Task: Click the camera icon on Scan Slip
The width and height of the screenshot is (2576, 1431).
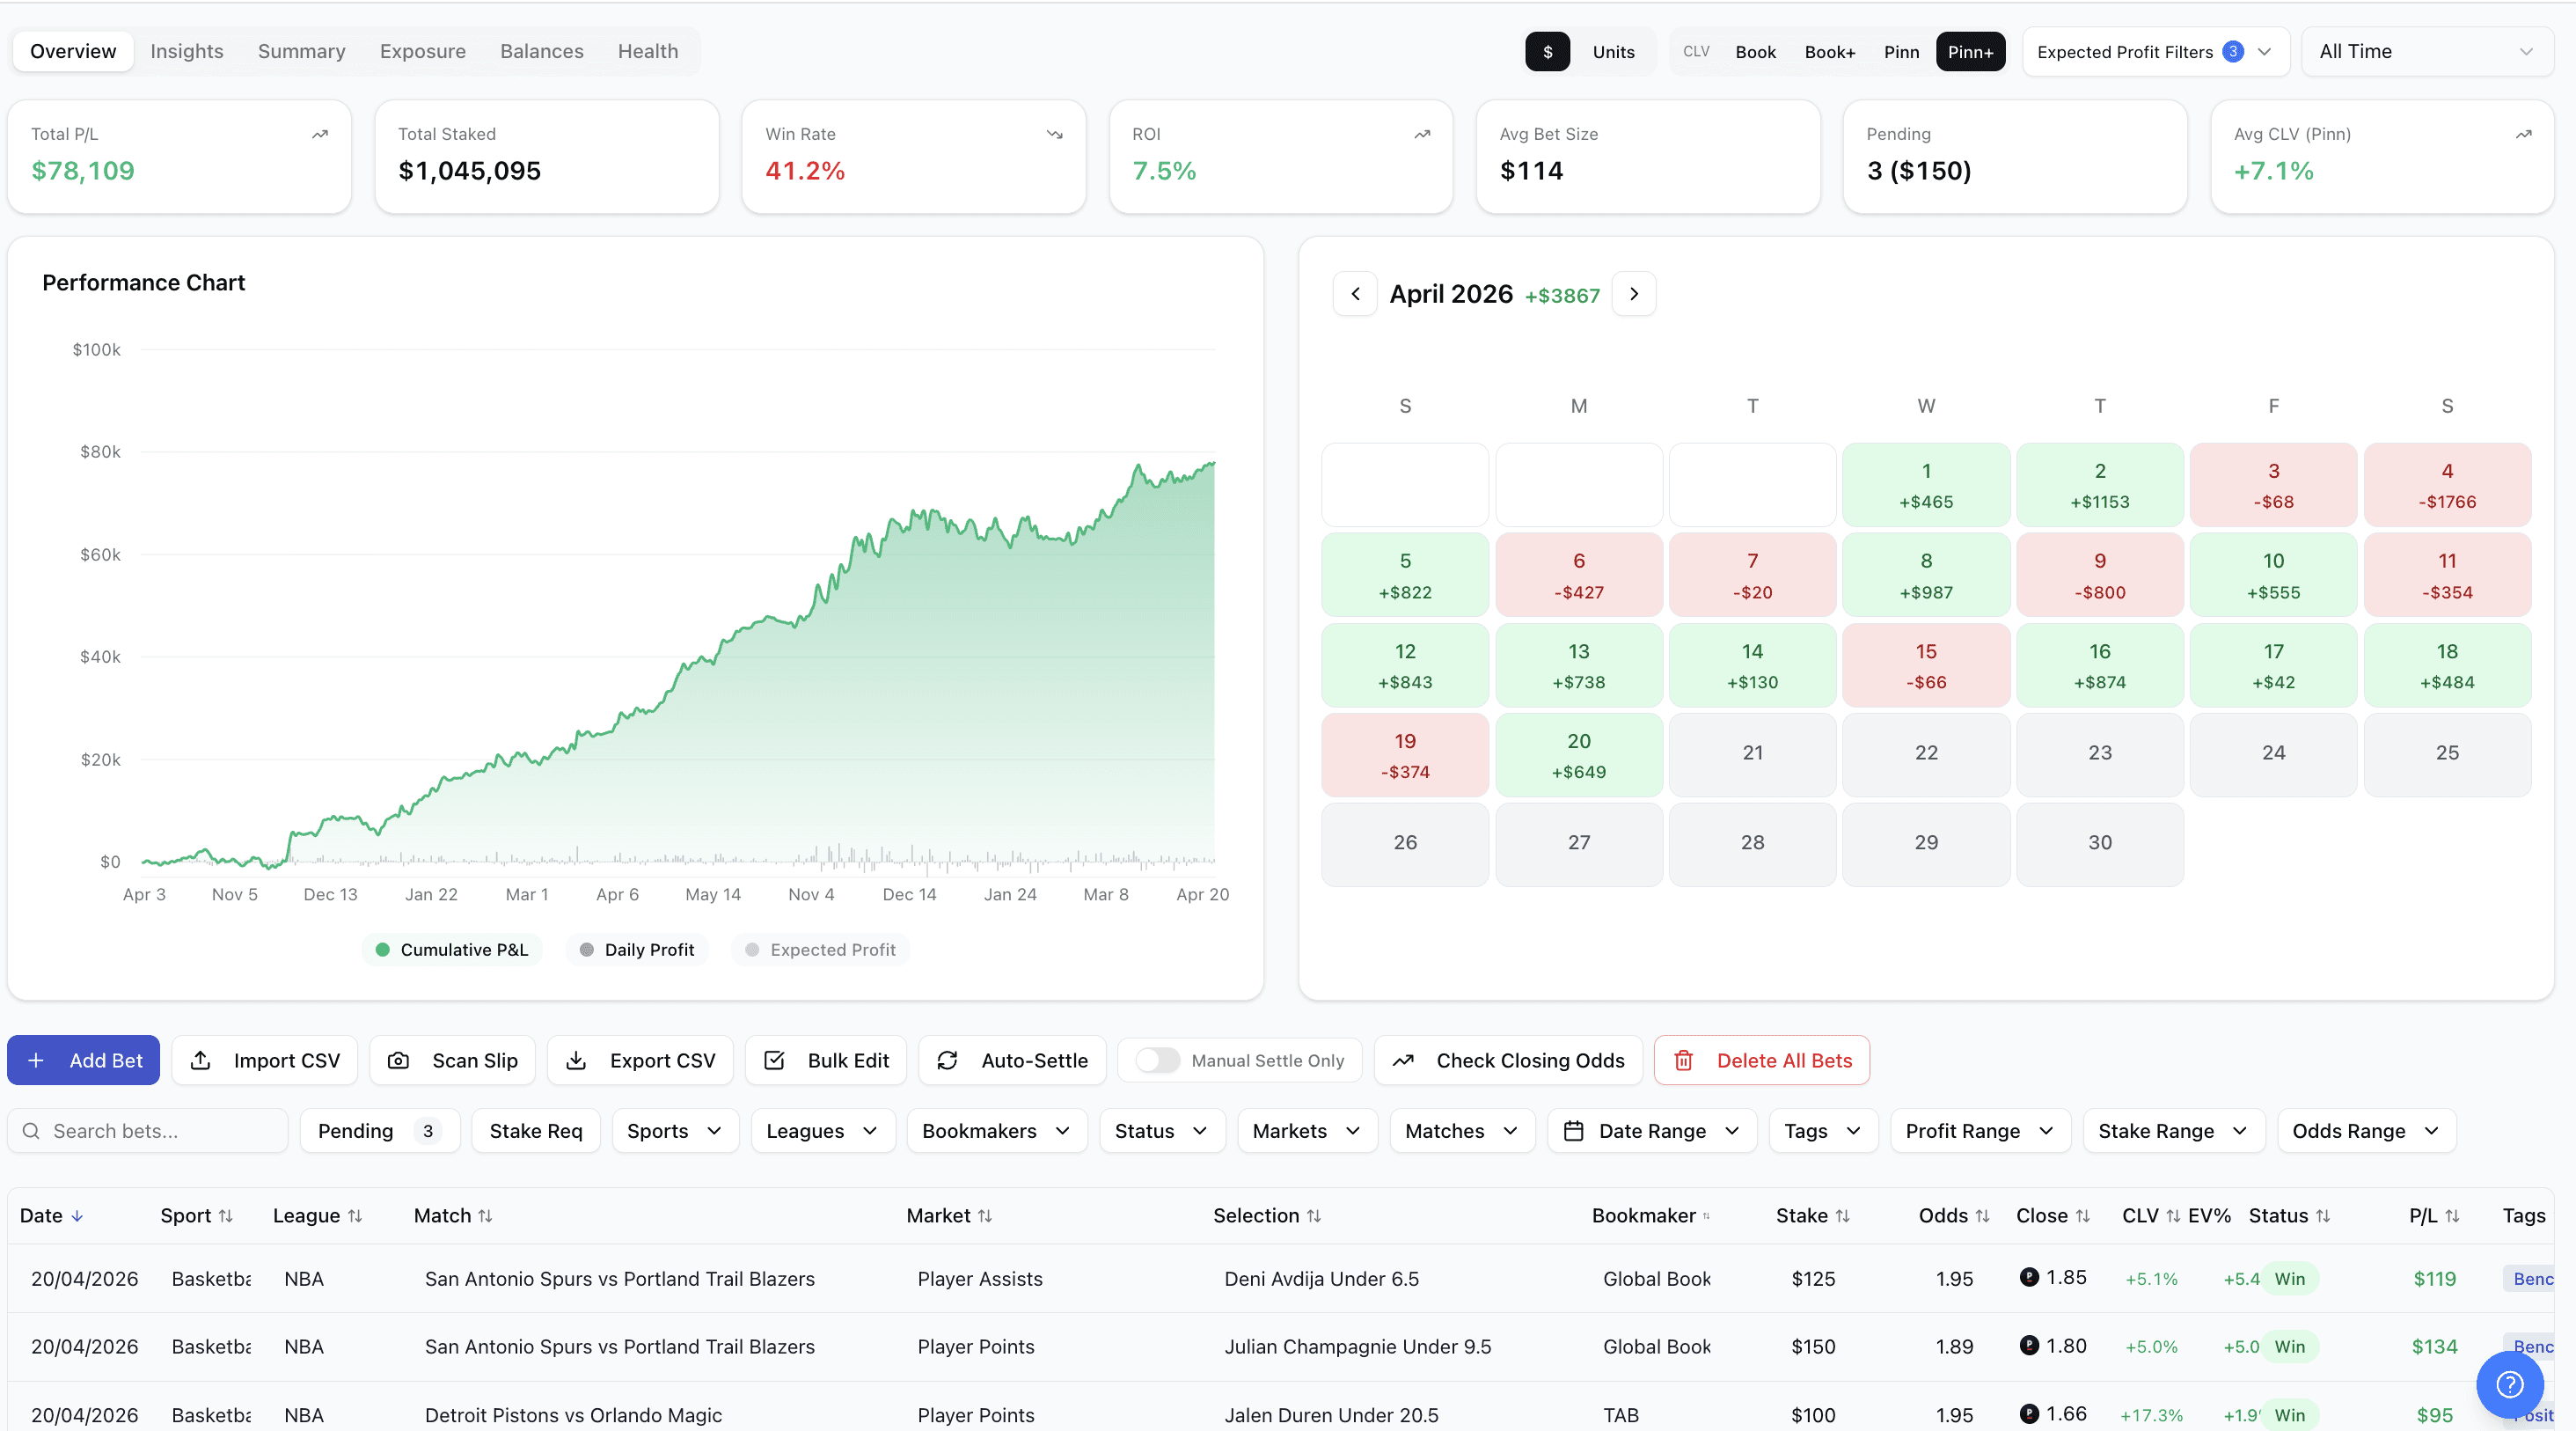Action: [x=398, y=1060]
